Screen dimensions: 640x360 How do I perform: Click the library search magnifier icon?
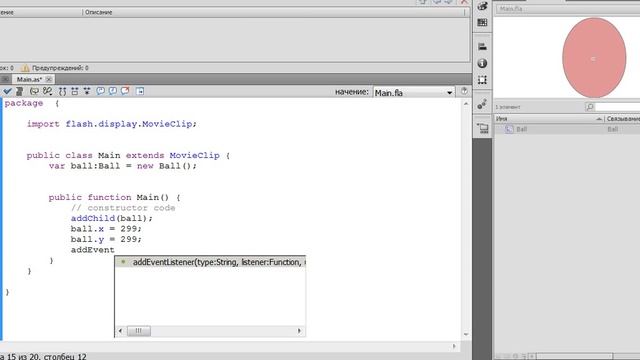[589, 107]
